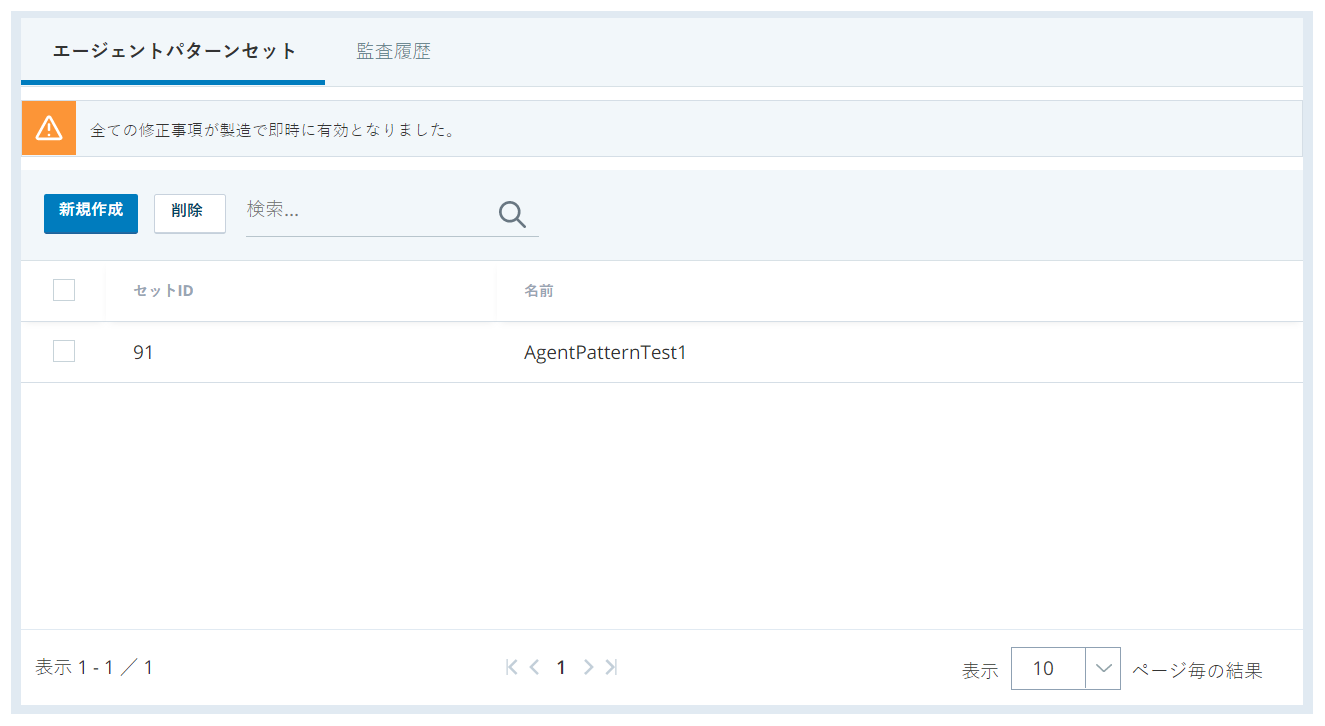Go to previous page arrow

pyautogui.click(x=535, y=667)
